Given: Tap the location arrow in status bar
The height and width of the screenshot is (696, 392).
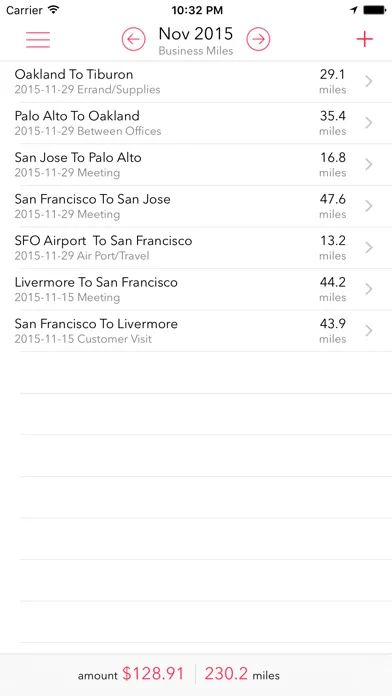Looking at the screenshot, I should [353, 10].
